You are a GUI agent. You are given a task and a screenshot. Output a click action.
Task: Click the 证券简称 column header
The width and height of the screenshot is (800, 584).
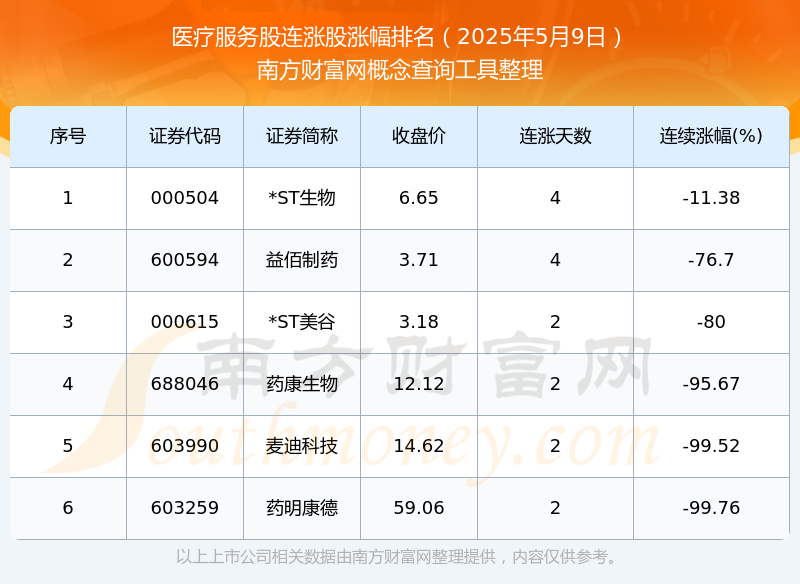(x=302, y=136)
